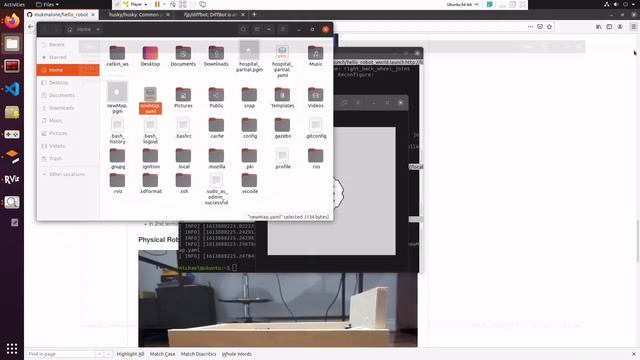Select the highlighted newMap.yaml file
Image resolution: width=640 pixels, height=360 pixels.
pyautogui.click(x=150, y=100)
